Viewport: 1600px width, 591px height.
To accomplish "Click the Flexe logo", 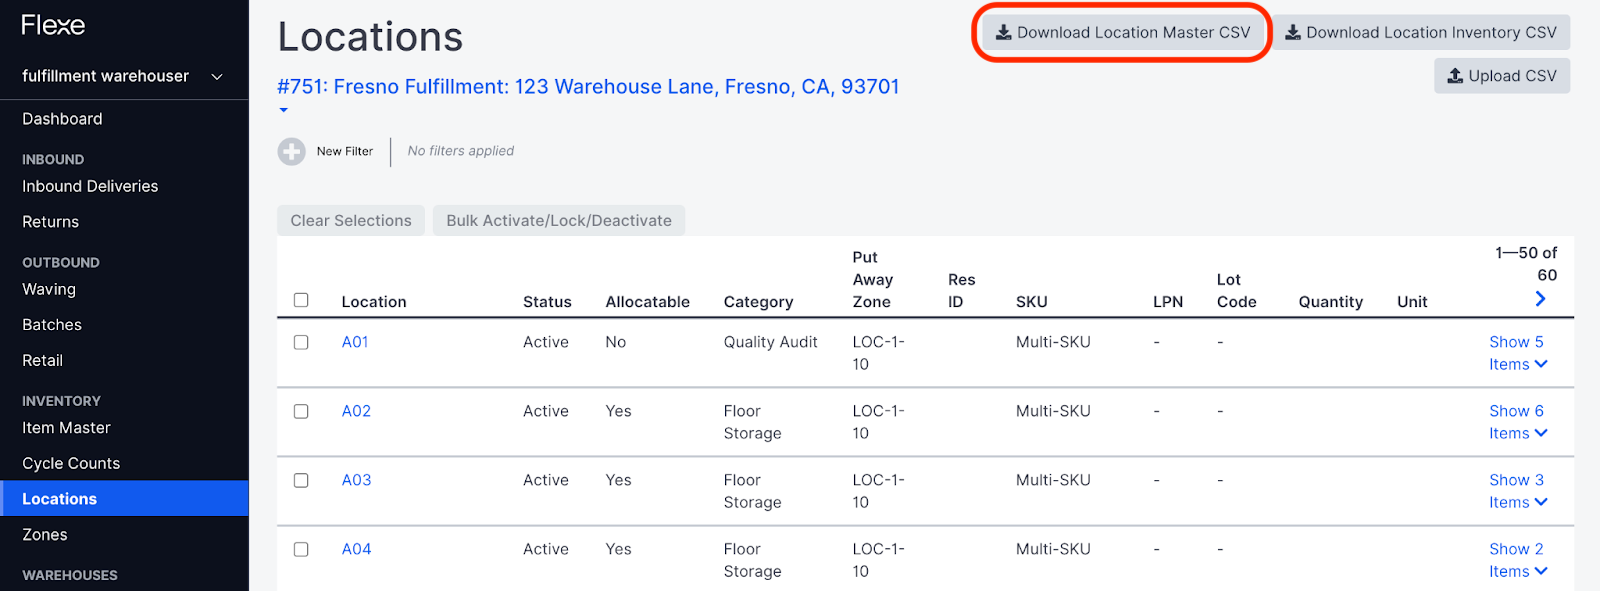I will coord(53,25).
